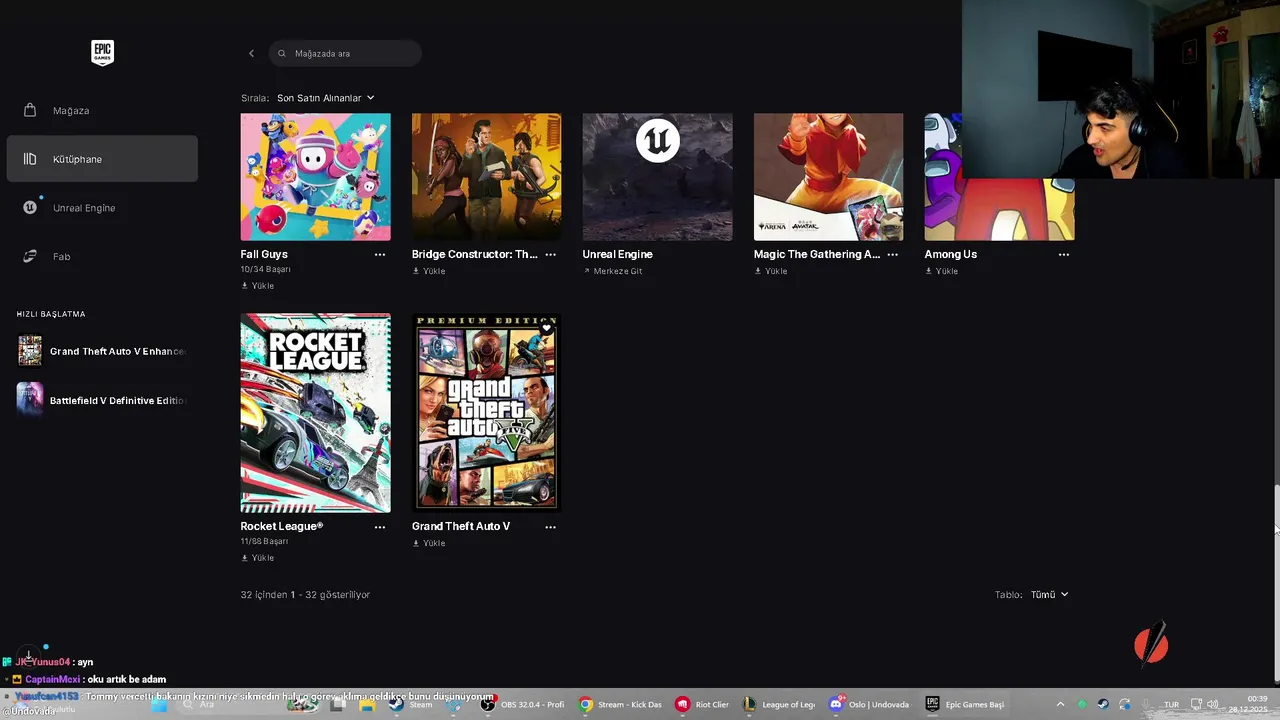Click Yükle under Magic The Gathering

tap(771, 271)
